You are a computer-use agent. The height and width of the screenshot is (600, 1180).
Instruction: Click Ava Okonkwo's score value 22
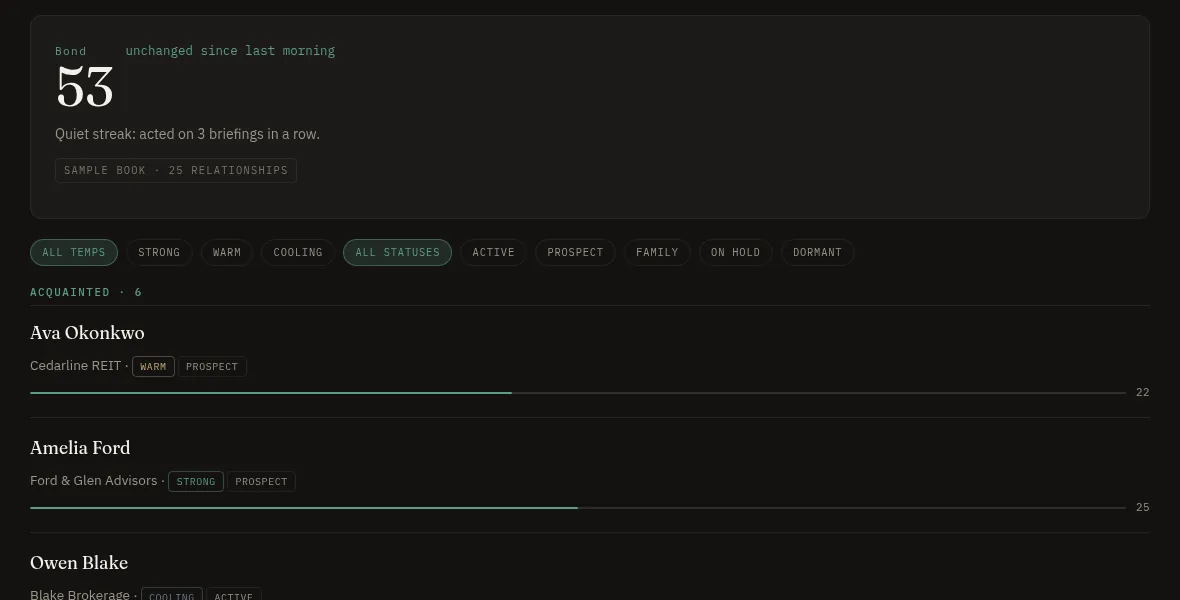(x=1142, y=392)
